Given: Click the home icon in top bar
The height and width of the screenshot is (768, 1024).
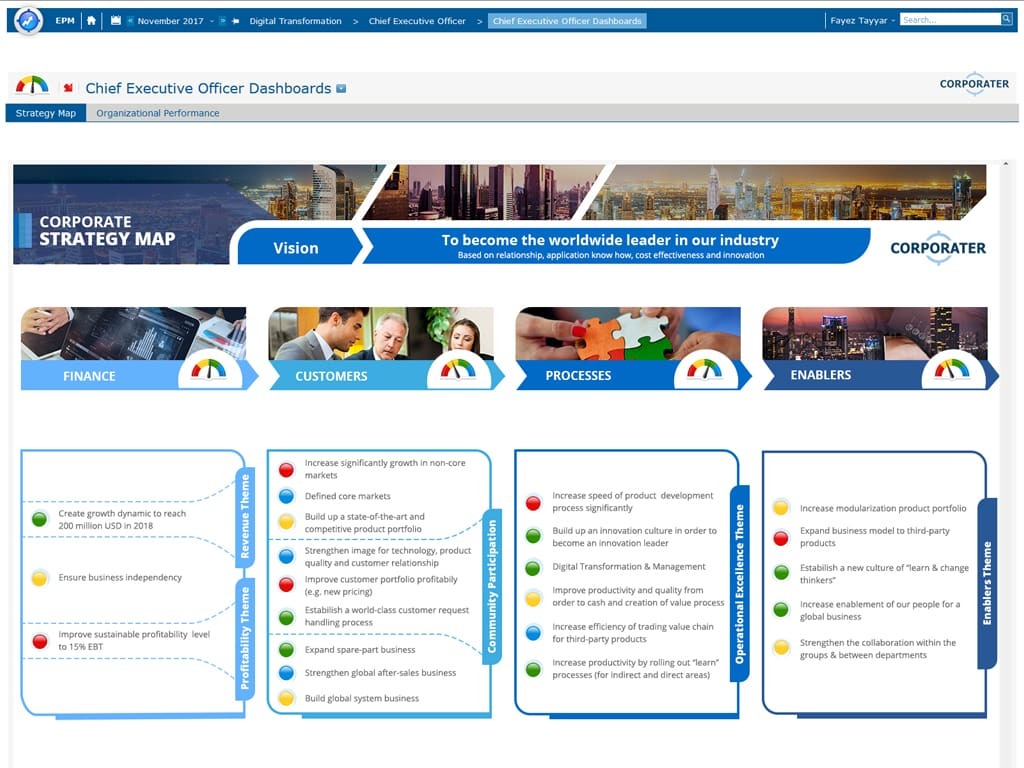Looking at the screenshot, I should click(x=92, y=20).
